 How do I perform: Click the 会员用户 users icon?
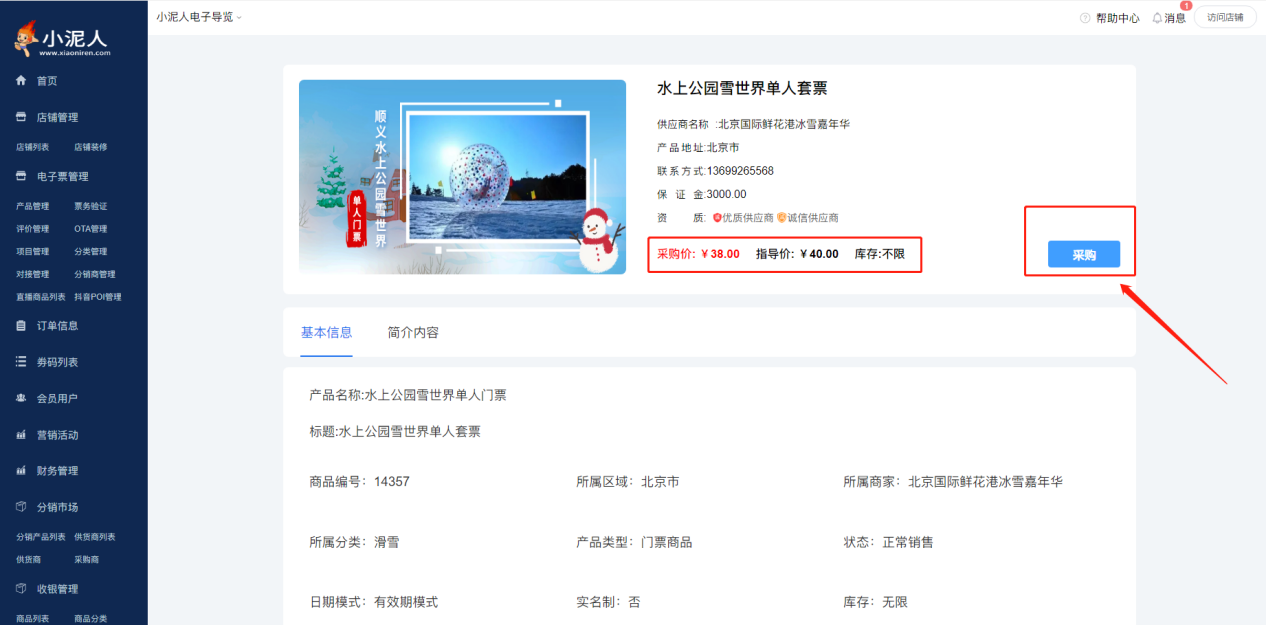click(x=21, y=399)
